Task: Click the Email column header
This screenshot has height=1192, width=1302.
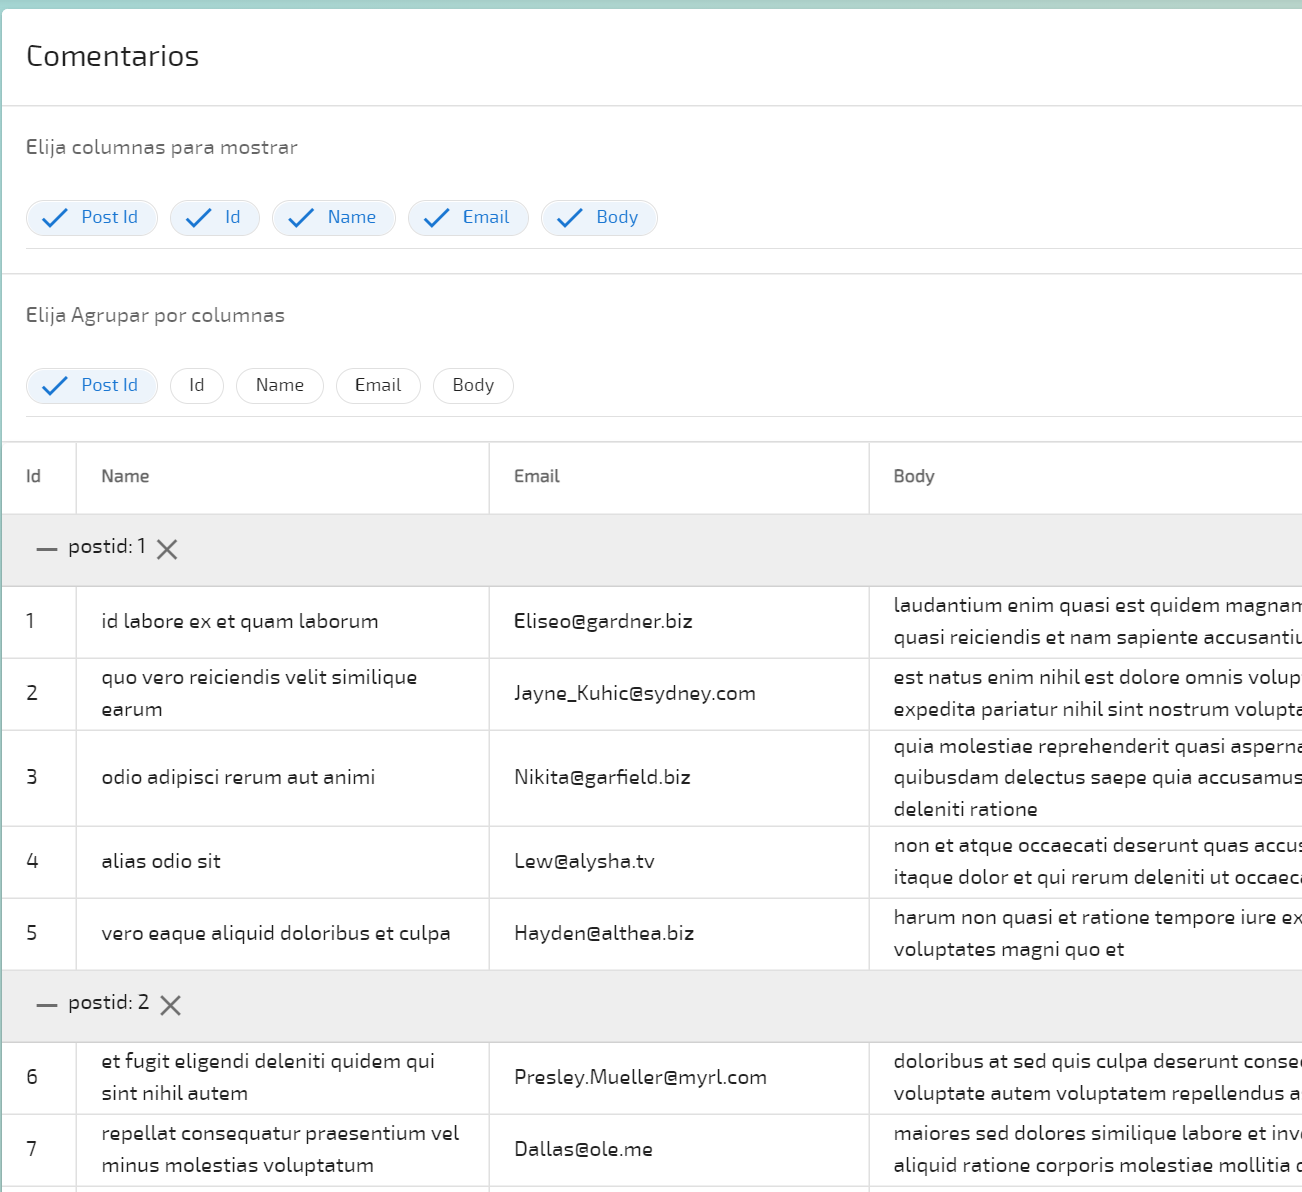Action: pyautogui.click(x=537, y=477)
